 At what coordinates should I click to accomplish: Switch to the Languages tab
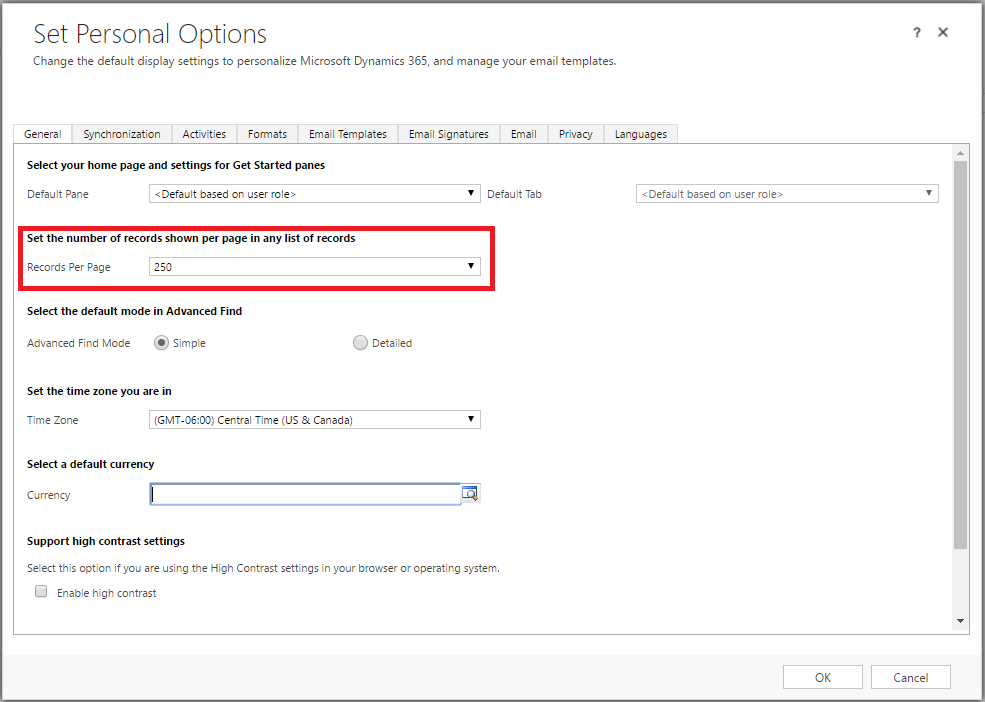(x=640, y=134)
